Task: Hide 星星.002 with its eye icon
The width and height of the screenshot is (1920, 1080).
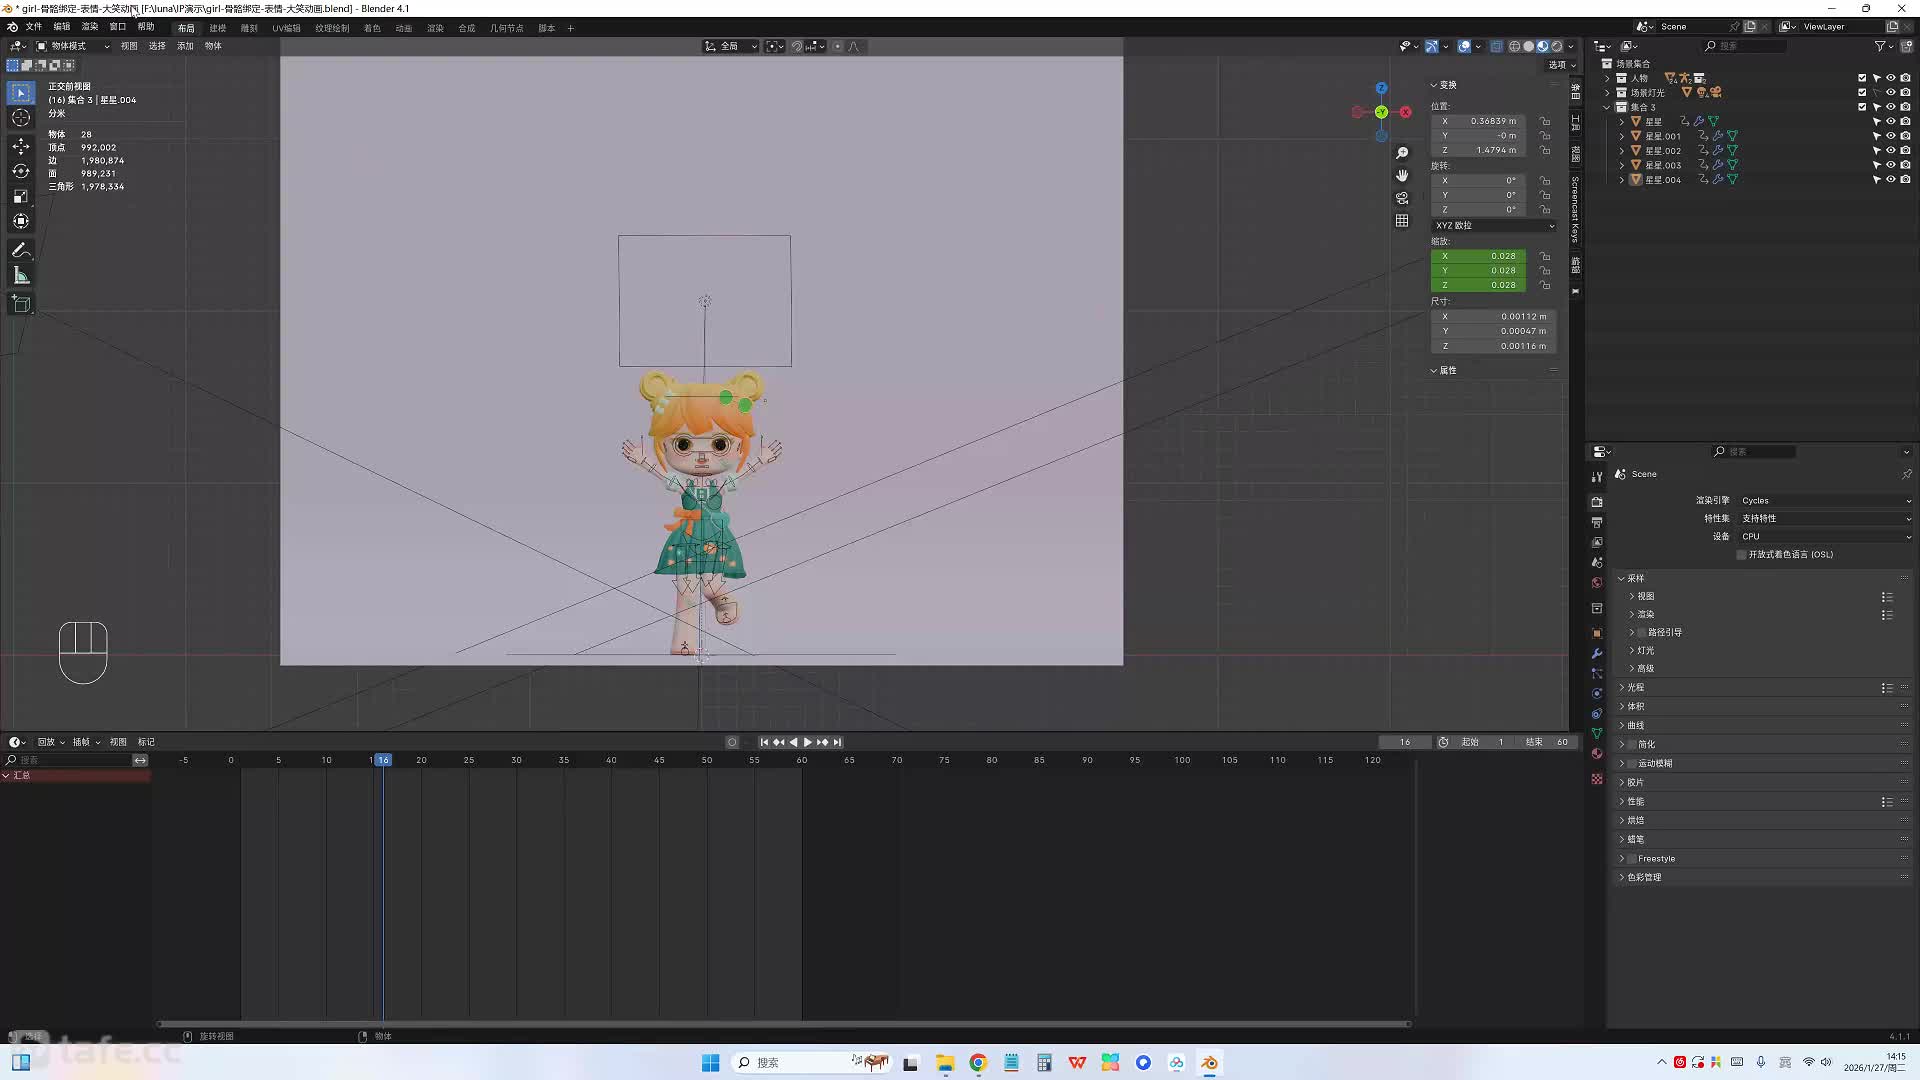Action: pyautogui.click(x=1891, y=151)
